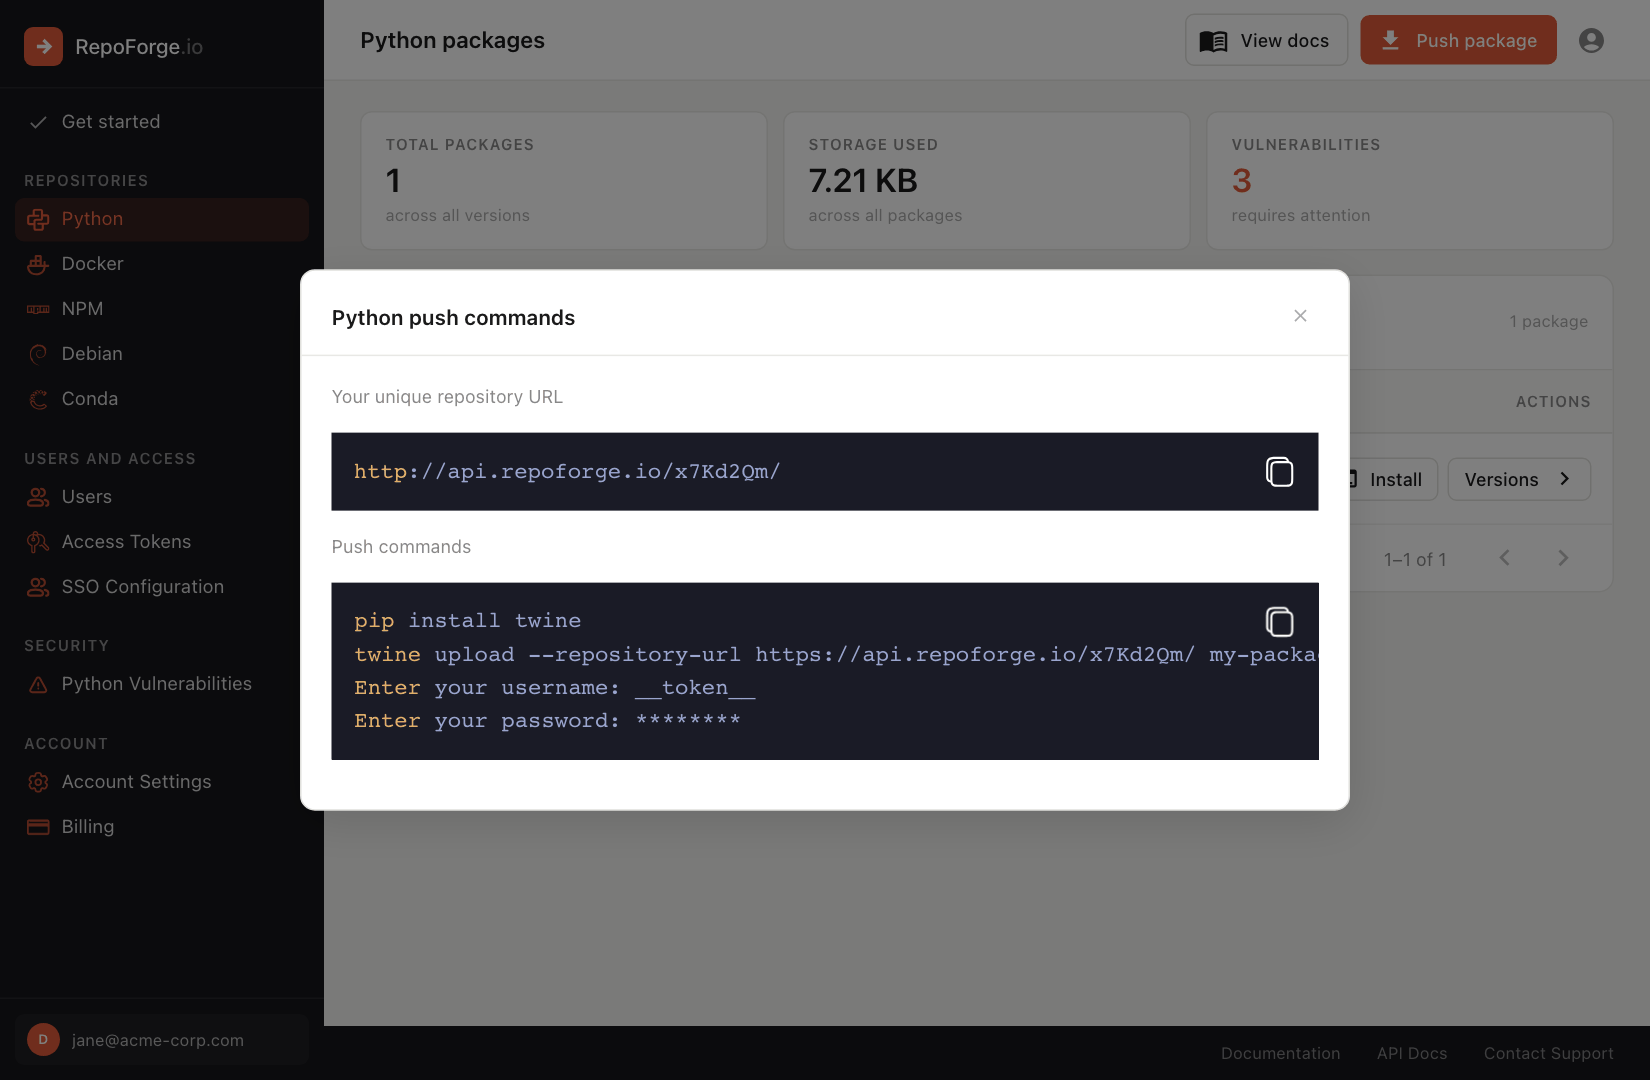Open the Conda repository section
Screen dimensions: 1650x1080
coord(162,399)
